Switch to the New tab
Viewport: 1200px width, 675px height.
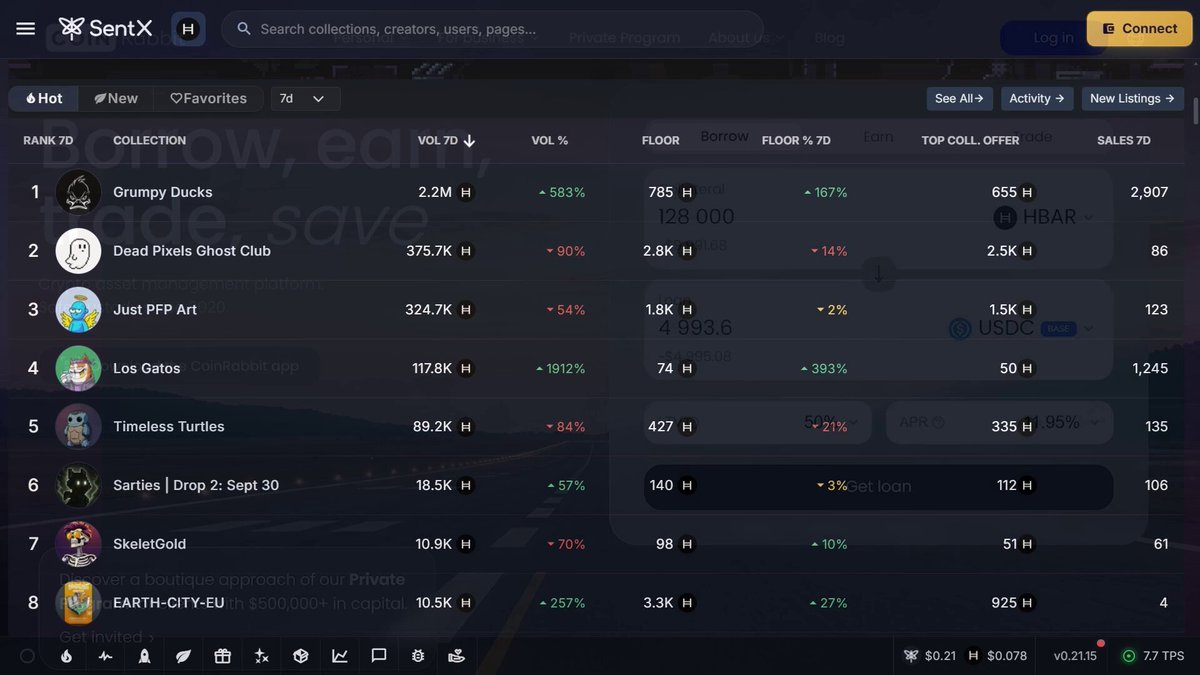coord(116,99)
